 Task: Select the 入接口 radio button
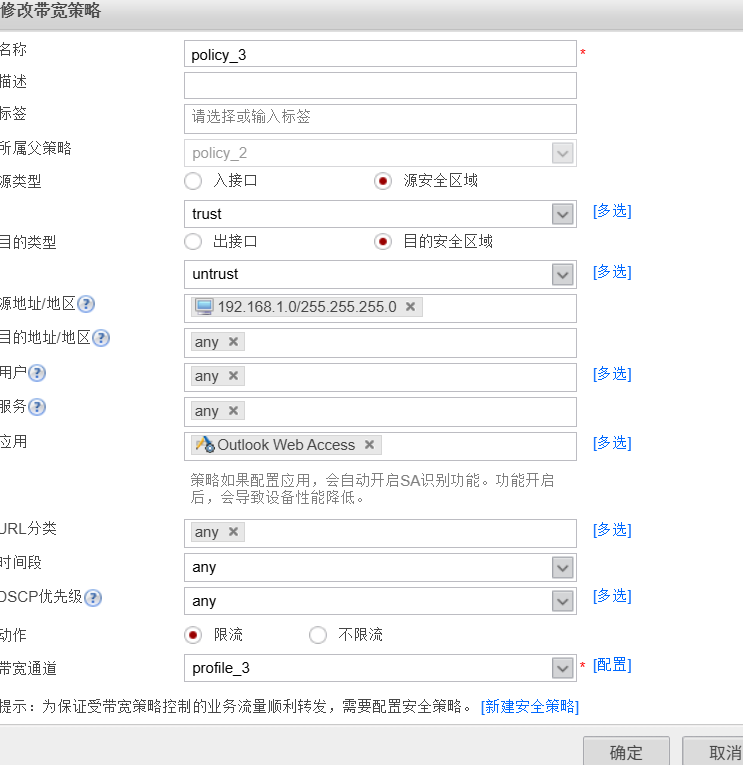(x=193, y=181)
